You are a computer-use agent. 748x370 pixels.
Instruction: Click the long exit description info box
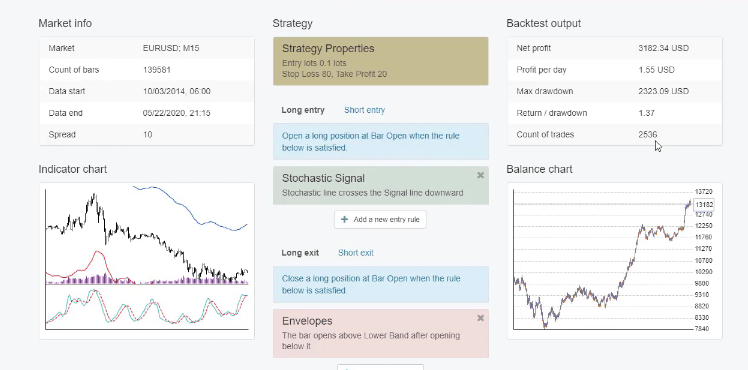[x=381, y=285]
